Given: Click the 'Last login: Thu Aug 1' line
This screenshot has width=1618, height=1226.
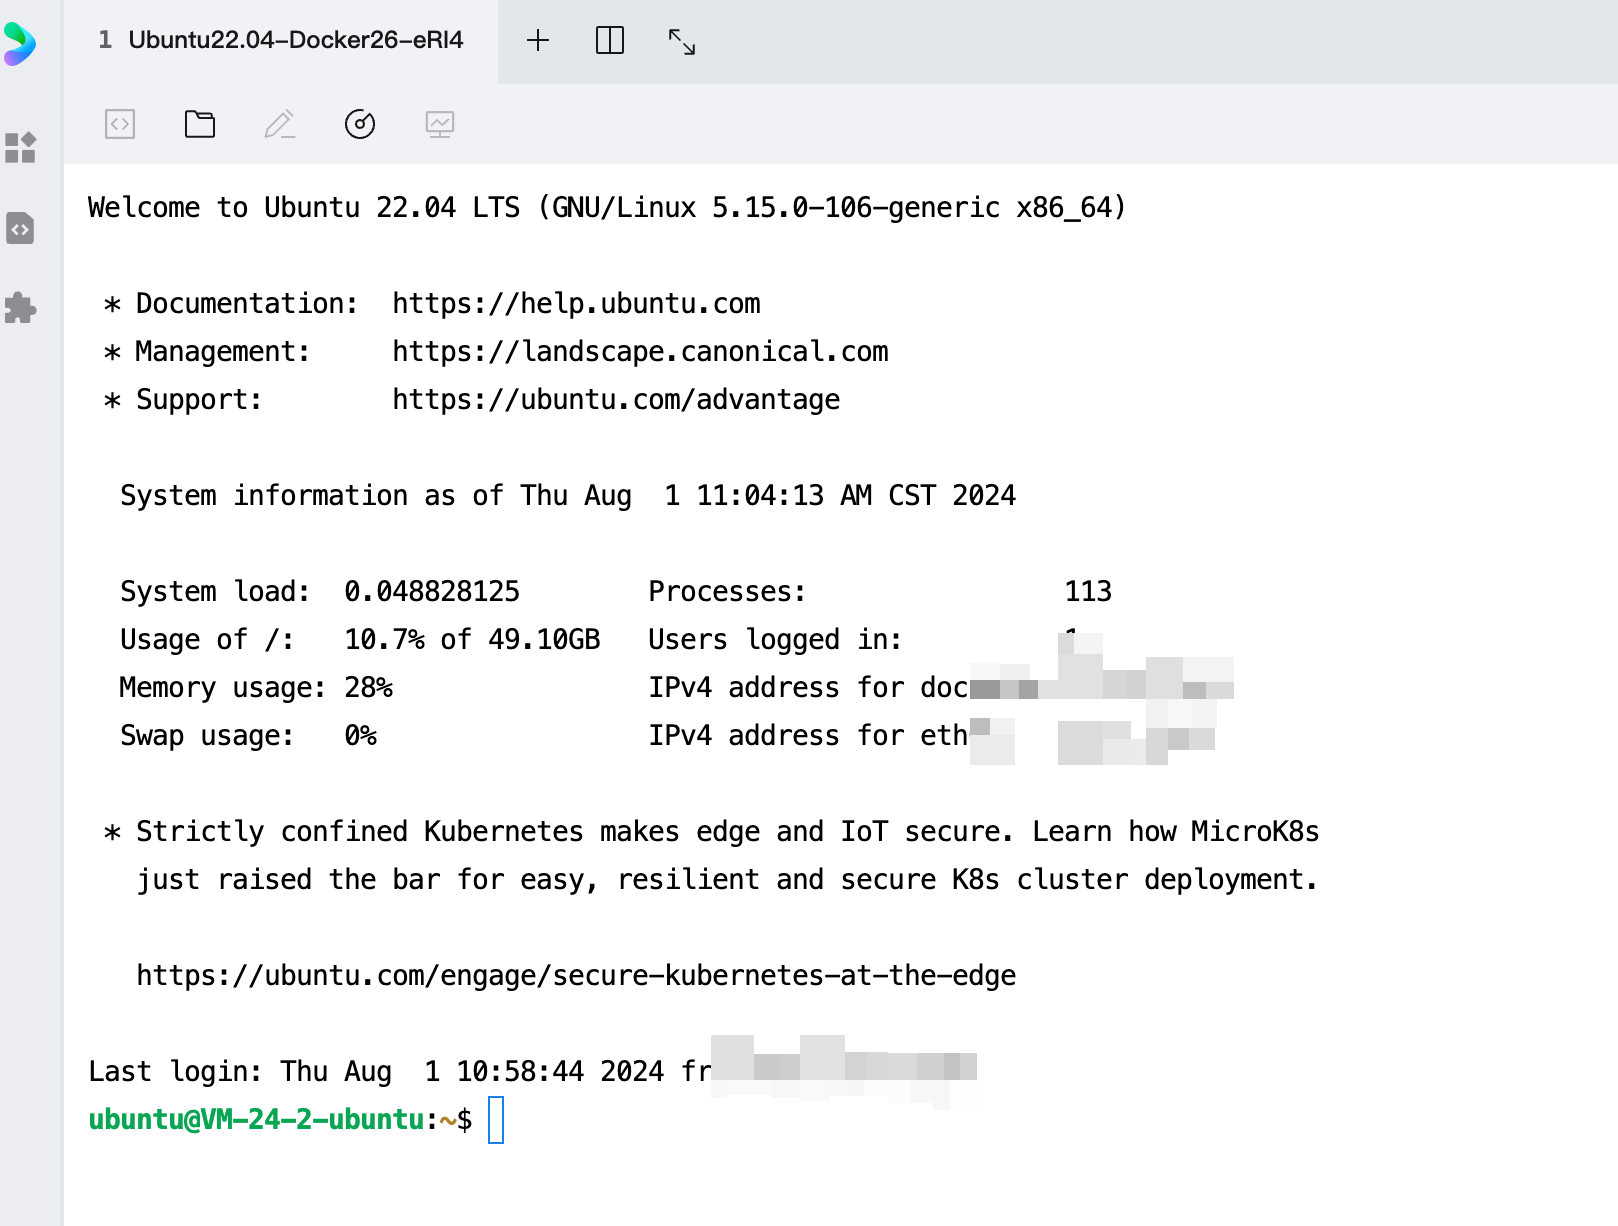Looking at the screenshot, I should (x=400, y=1071).
